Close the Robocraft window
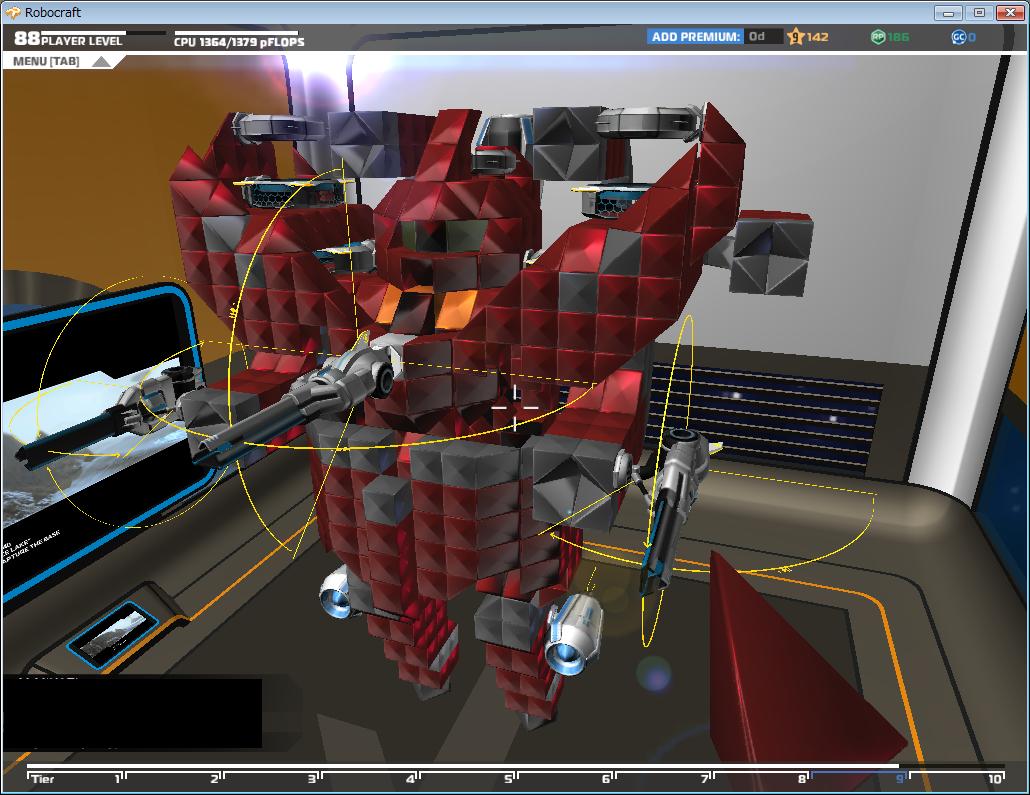1030x795 pixels. 1010,12
